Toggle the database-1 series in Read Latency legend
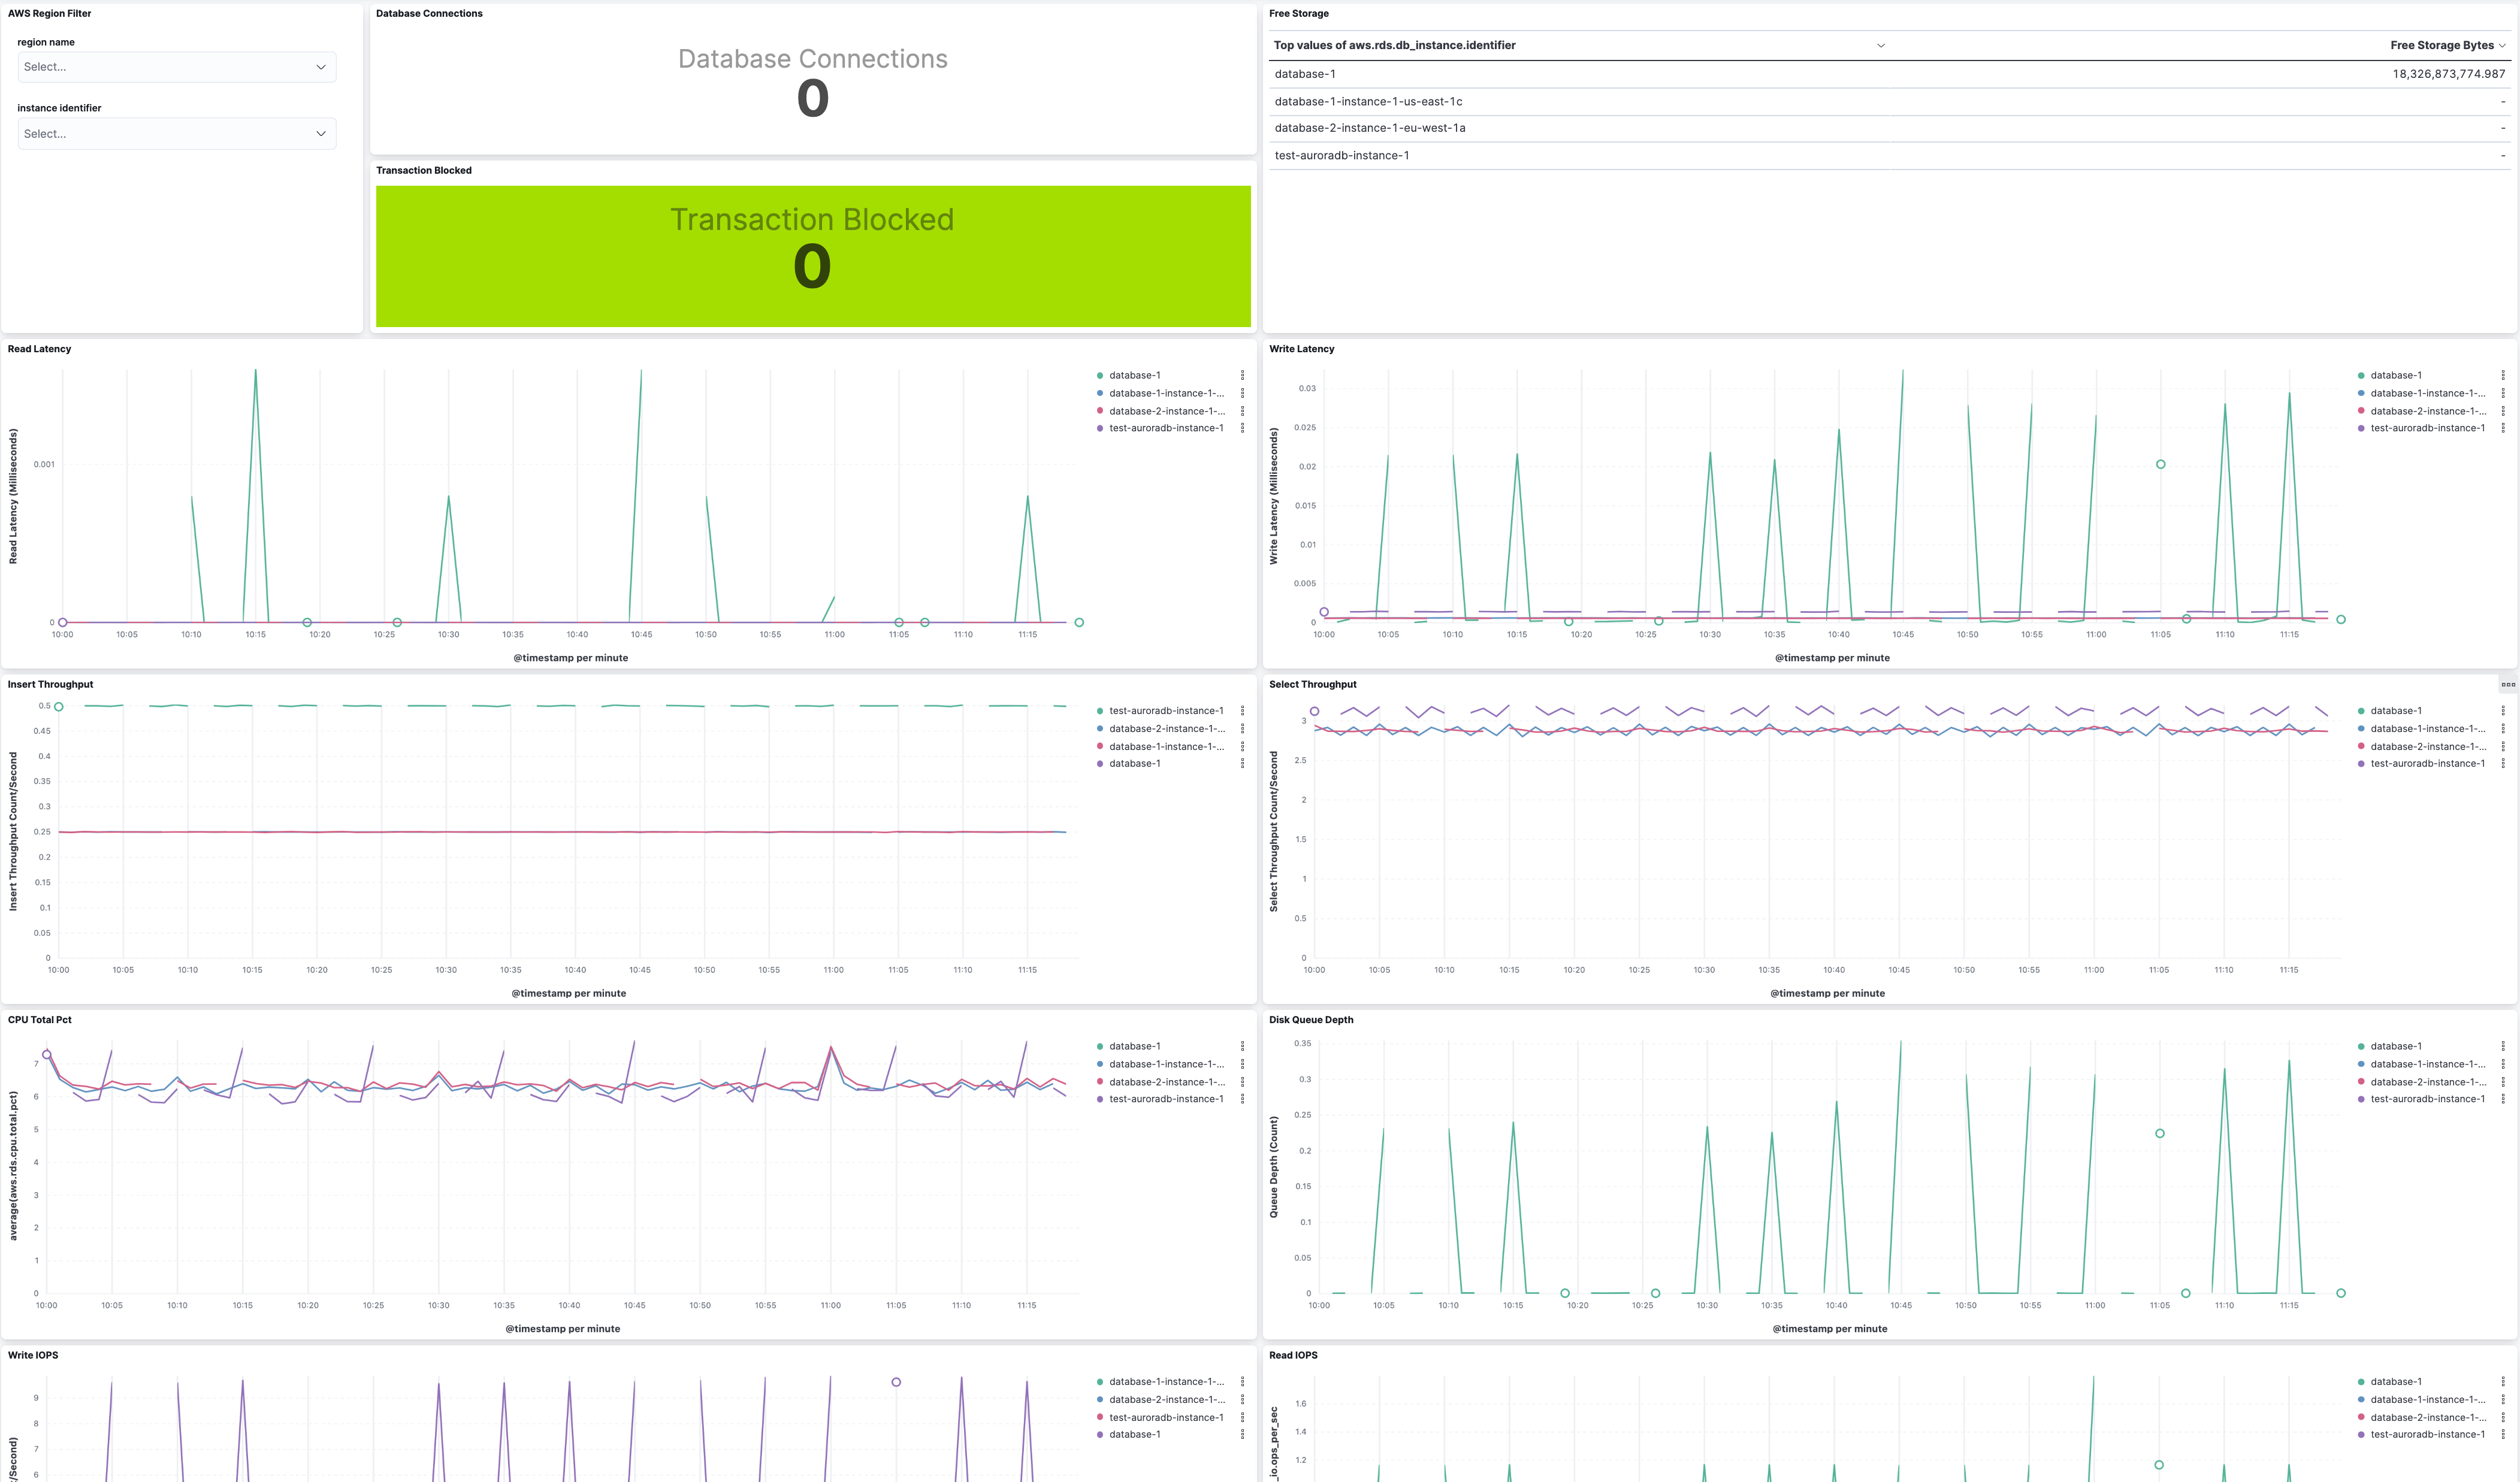Viewport: 2520px width, 1482px height. click(x=1135, y=375)
